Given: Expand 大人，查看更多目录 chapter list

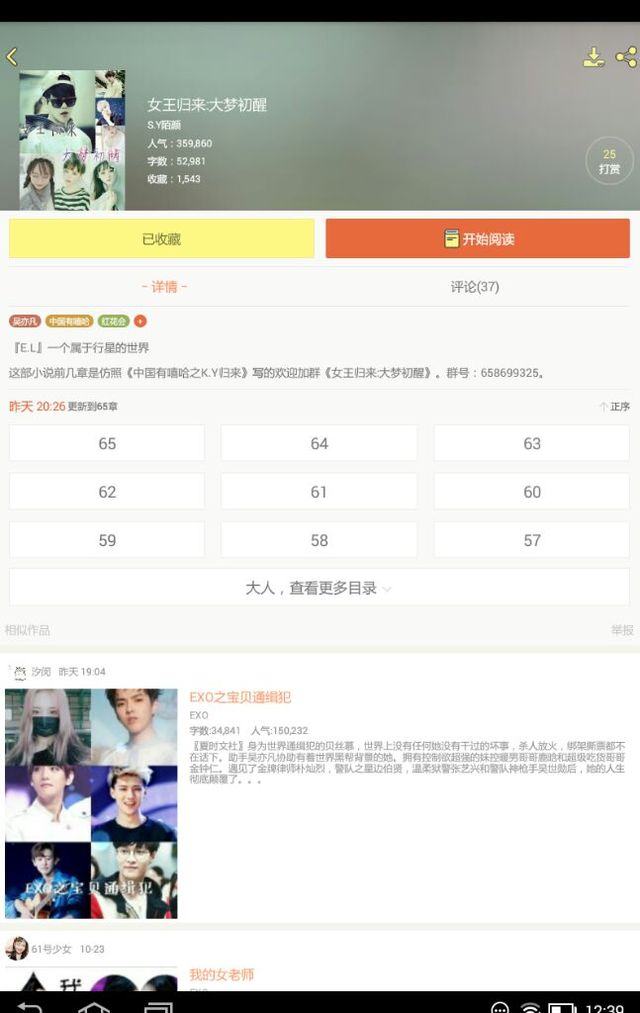Looking at the screenshot, I should click(x=319, y=587).
